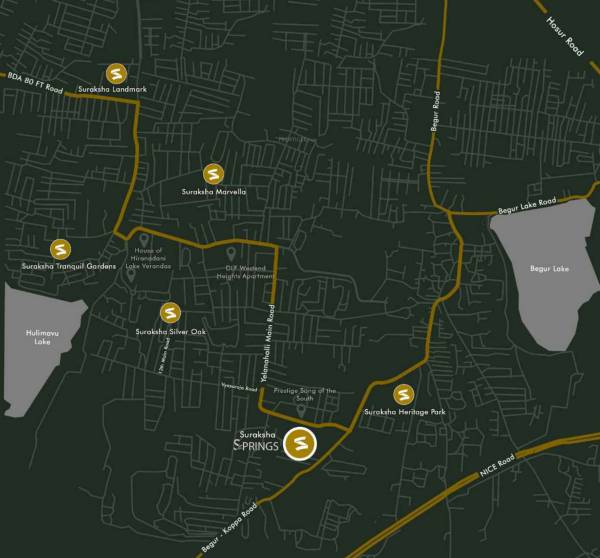600x558 pixels.
Task: Select the Suraksha Tranquil Gardens S marker
Action: (x=60, y=250)
